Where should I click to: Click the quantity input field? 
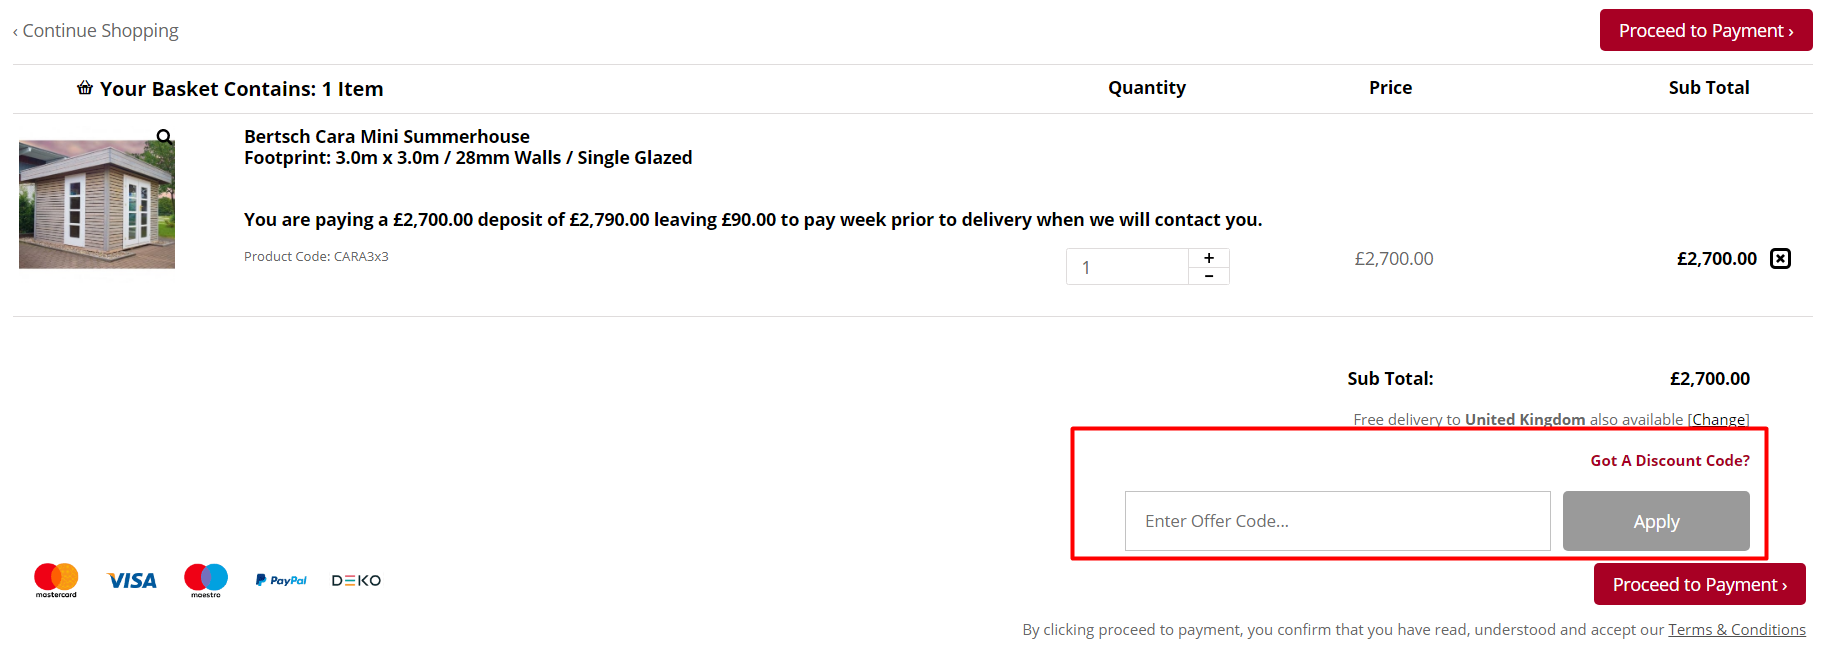pos(1127,267)
